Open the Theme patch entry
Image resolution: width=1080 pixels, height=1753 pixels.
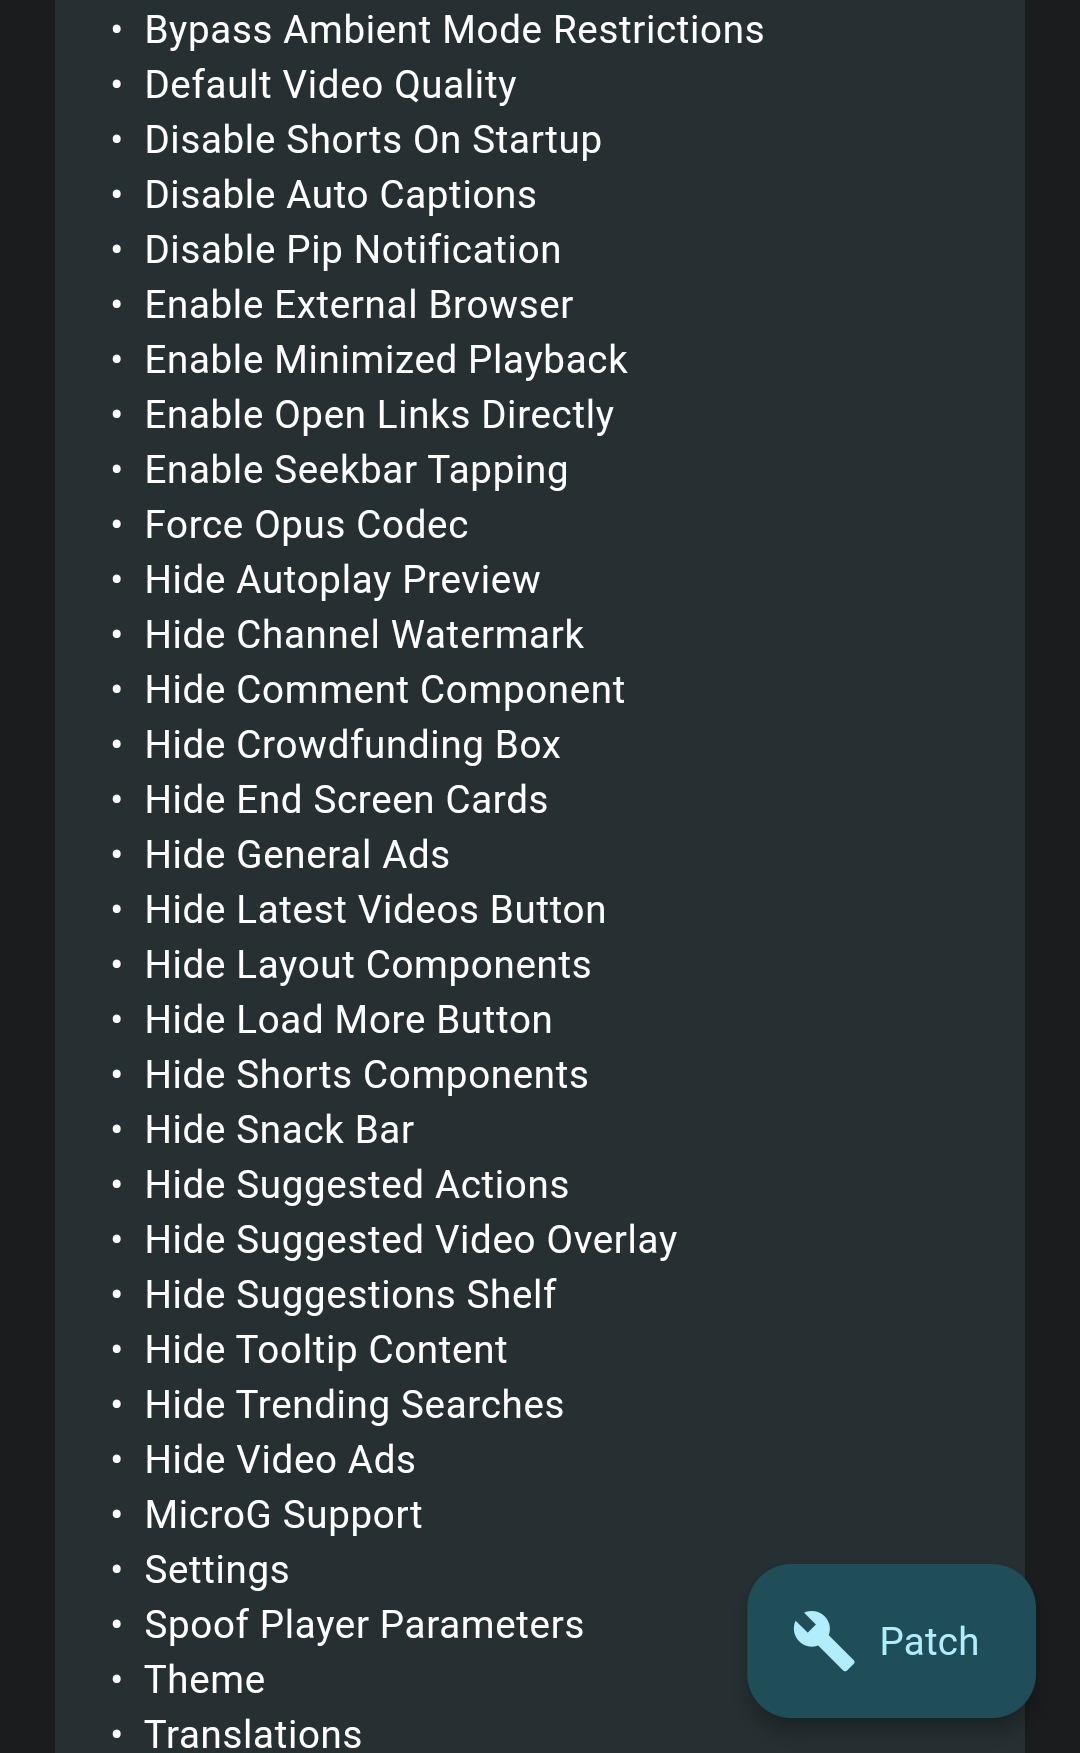tap(204, 1679)
